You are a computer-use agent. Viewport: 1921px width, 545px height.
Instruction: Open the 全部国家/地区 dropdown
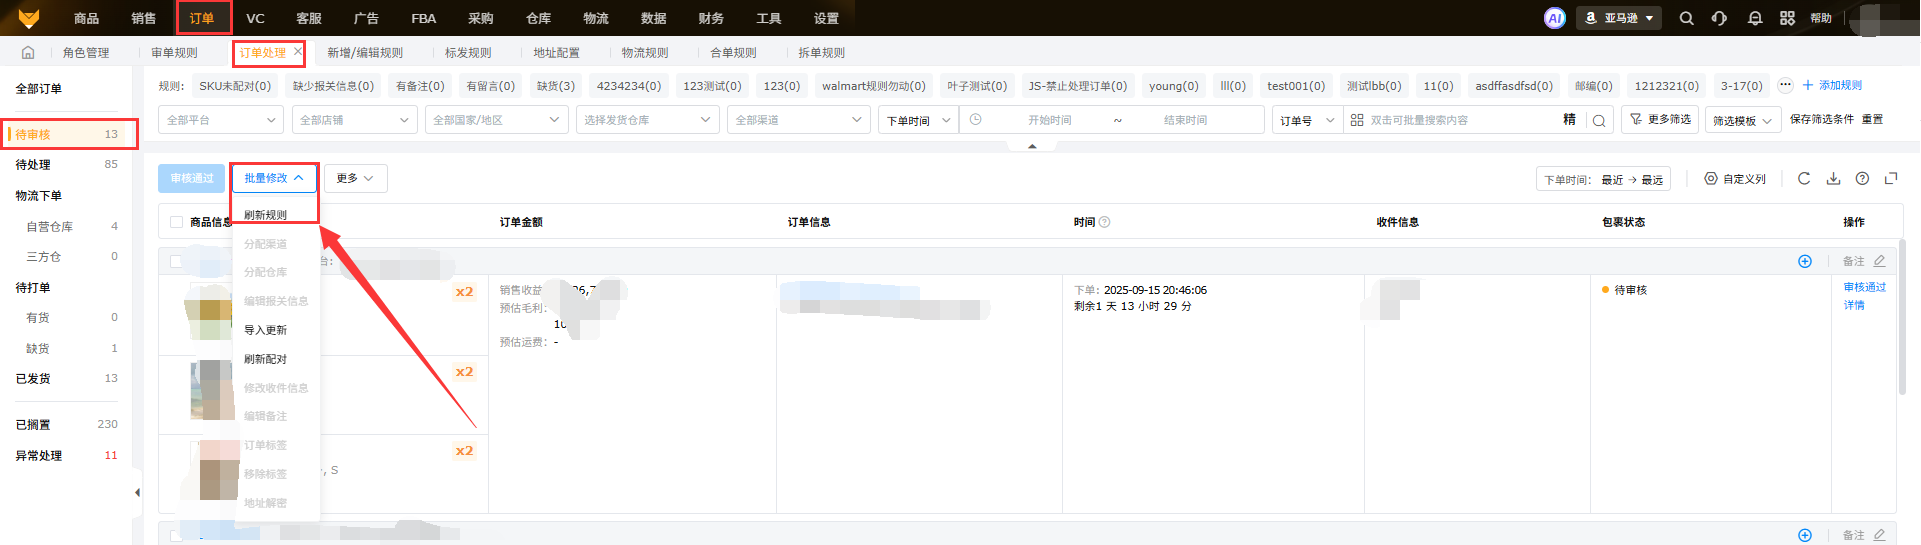point(497,120)
